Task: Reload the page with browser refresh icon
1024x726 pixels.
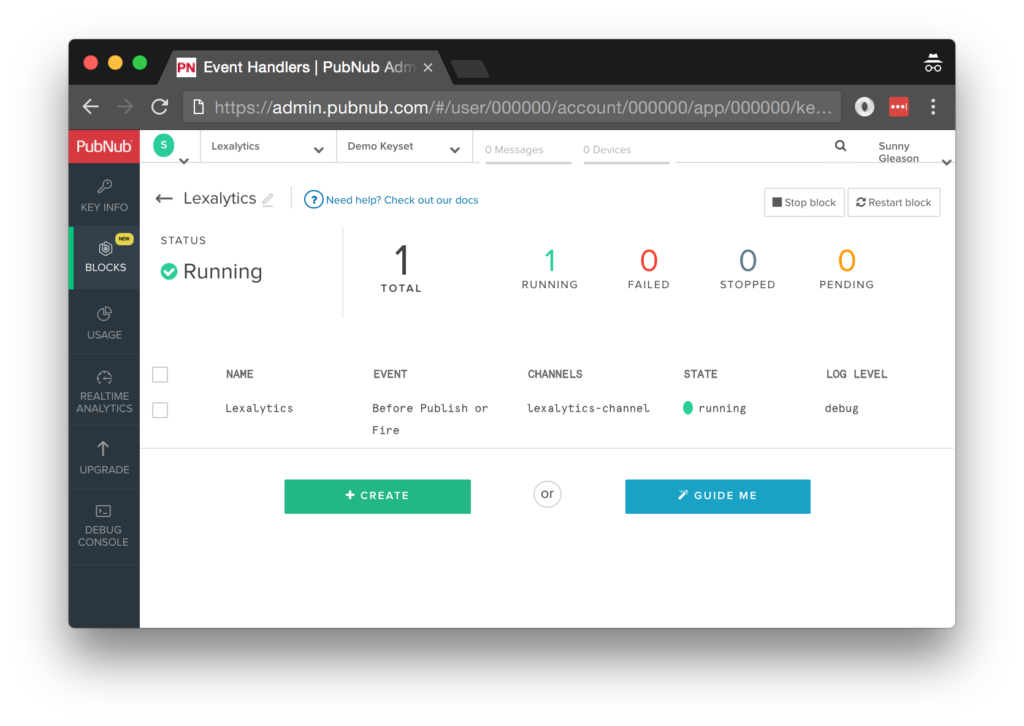Action: (x=159, y=107)
